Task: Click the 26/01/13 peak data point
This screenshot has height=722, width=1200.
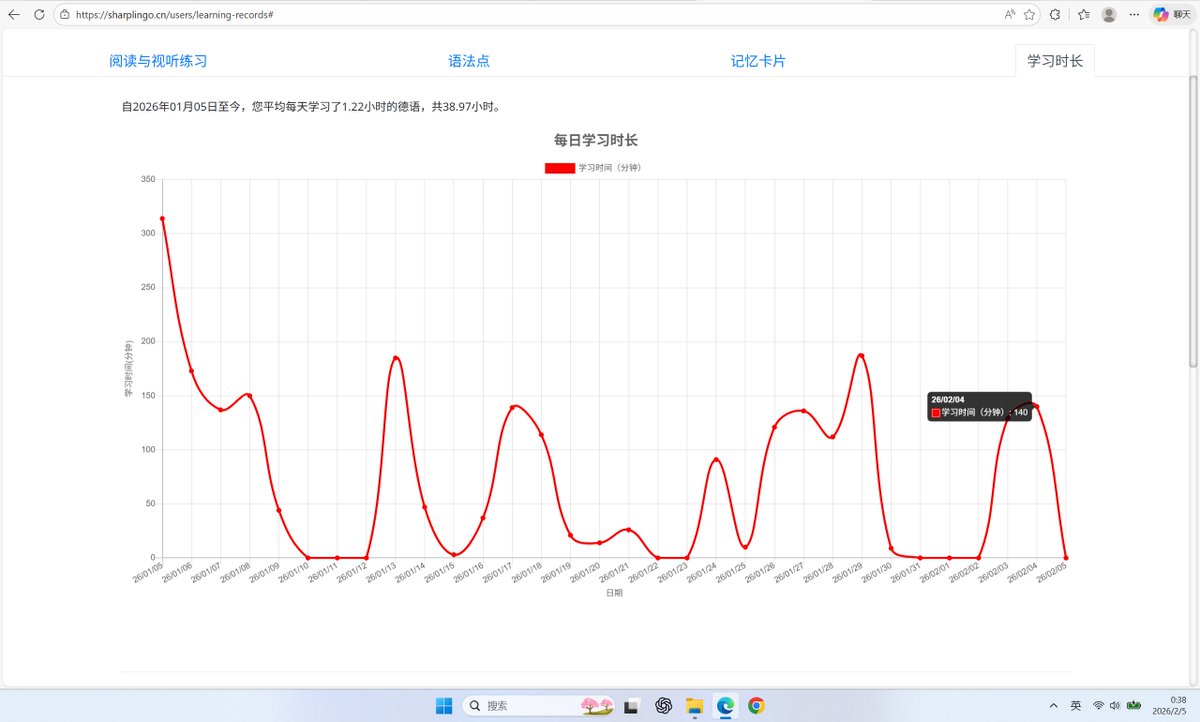Action: (x=396, y=358)
